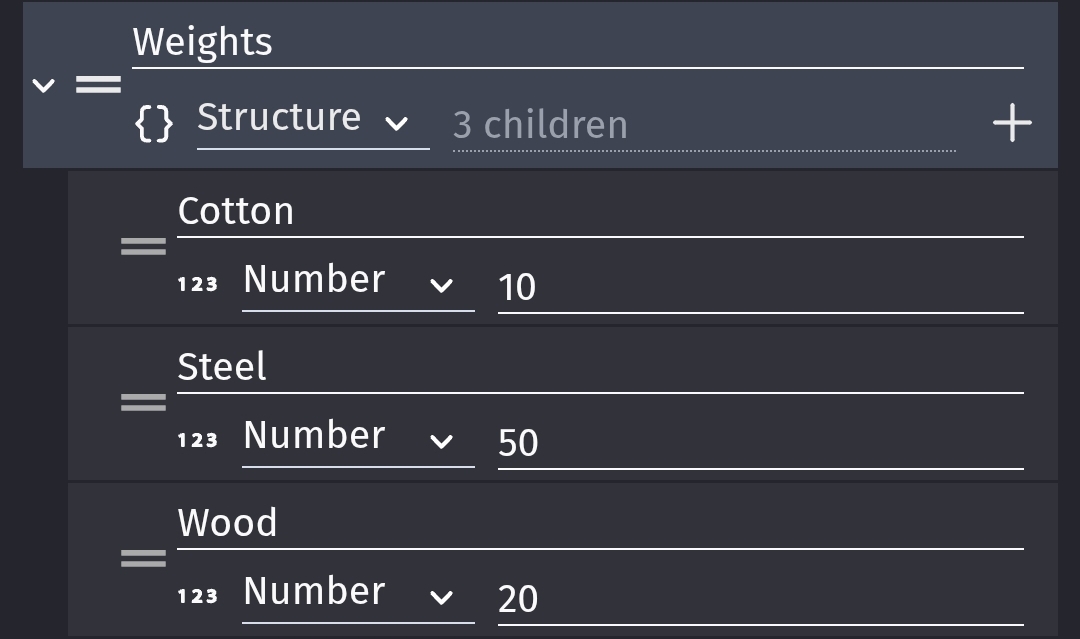Edit the Cotton name field

601,212
